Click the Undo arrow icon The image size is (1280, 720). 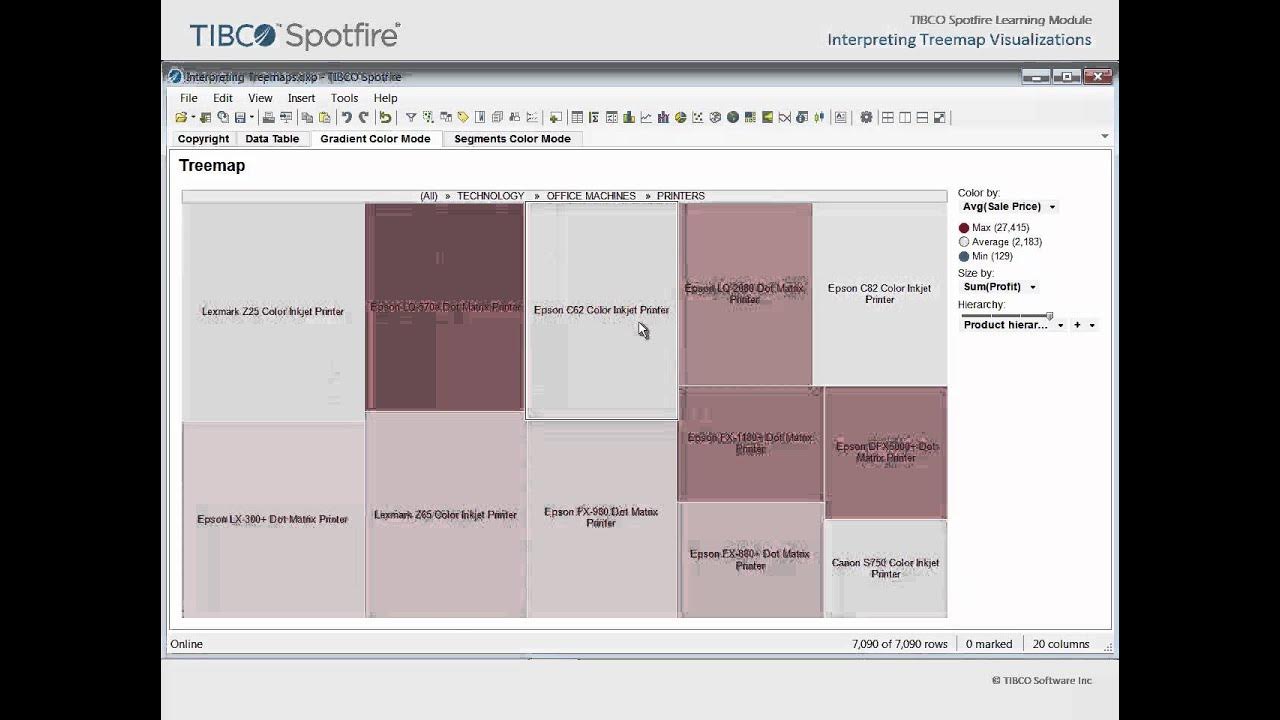click(x=347, y=117)
